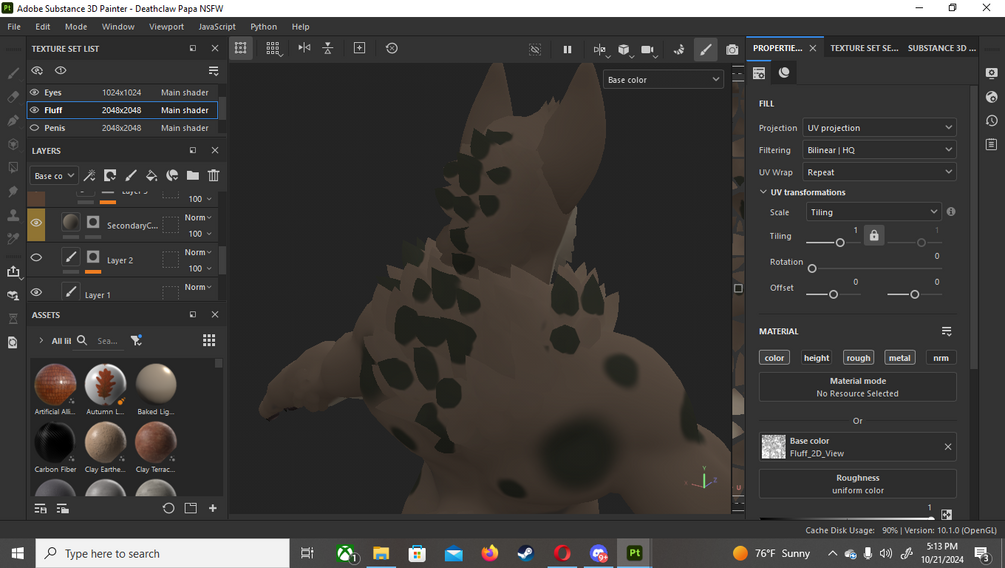Switch assets view to grid icon
The height and width of the screenshot is (568, 1005).
pyautogui.click(x=209, y=340)
